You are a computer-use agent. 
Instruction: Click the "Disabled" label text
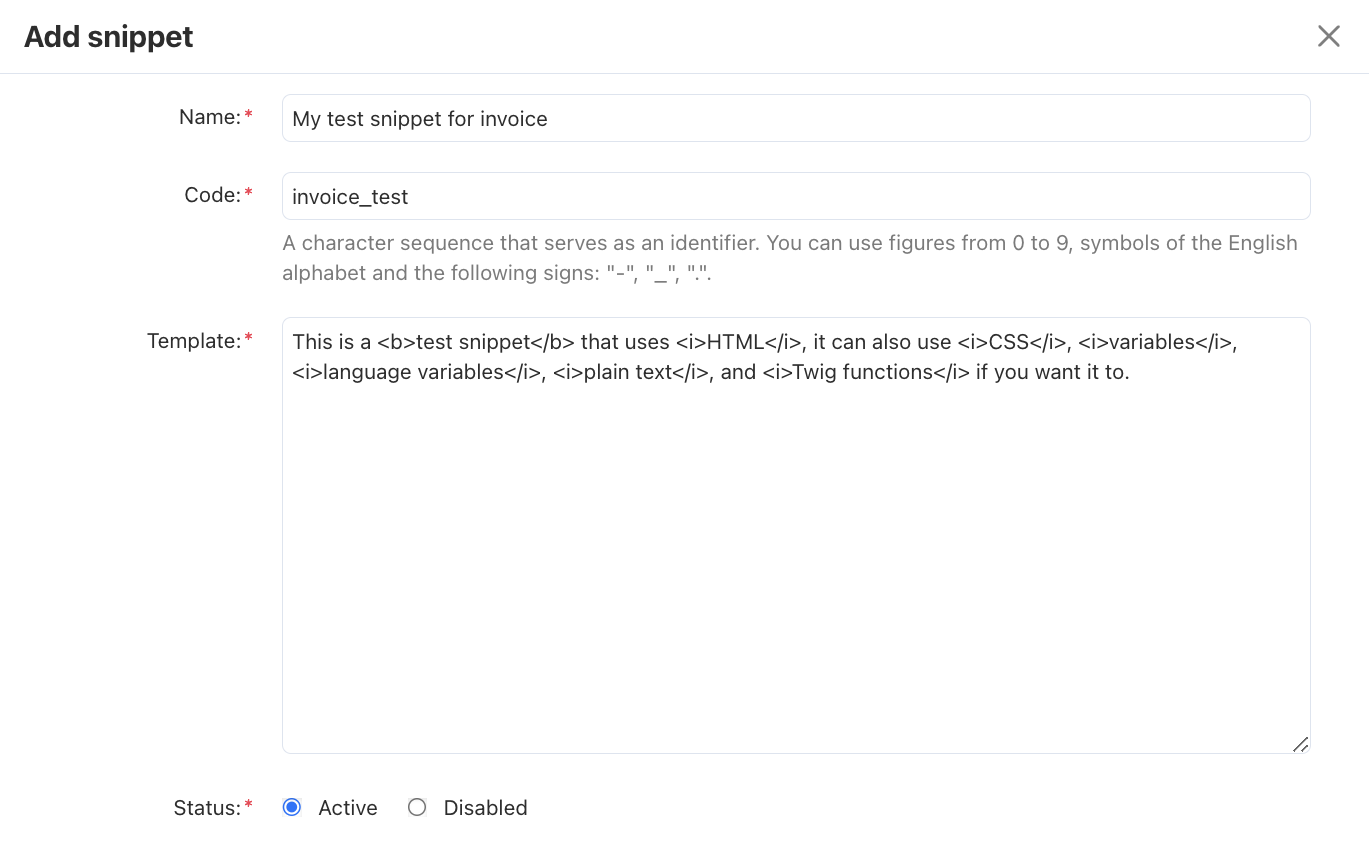click(485, 808)
